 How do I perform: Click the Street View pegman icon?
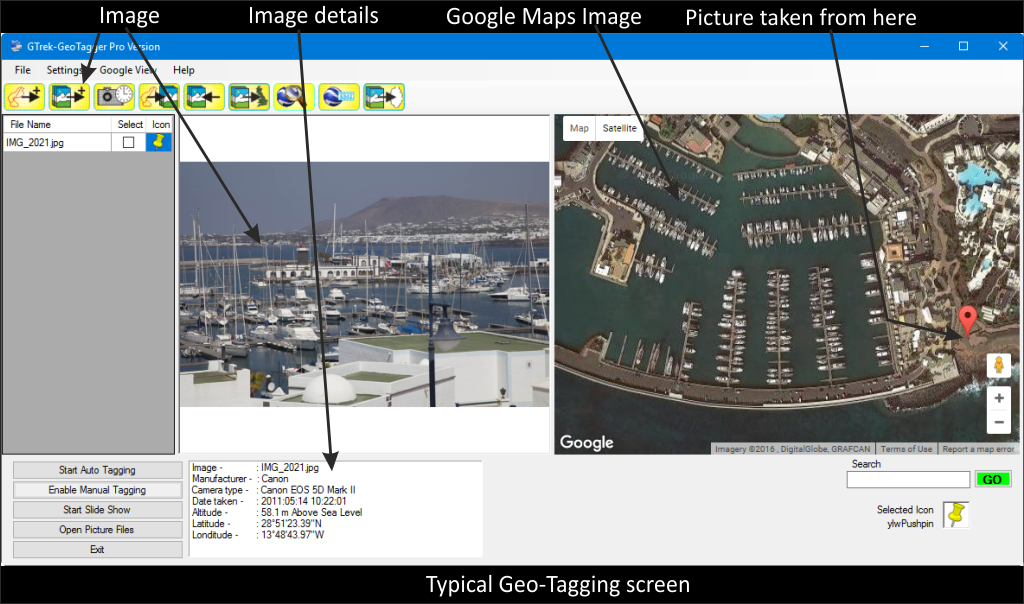pyautogui.click(x=998, y=366)
